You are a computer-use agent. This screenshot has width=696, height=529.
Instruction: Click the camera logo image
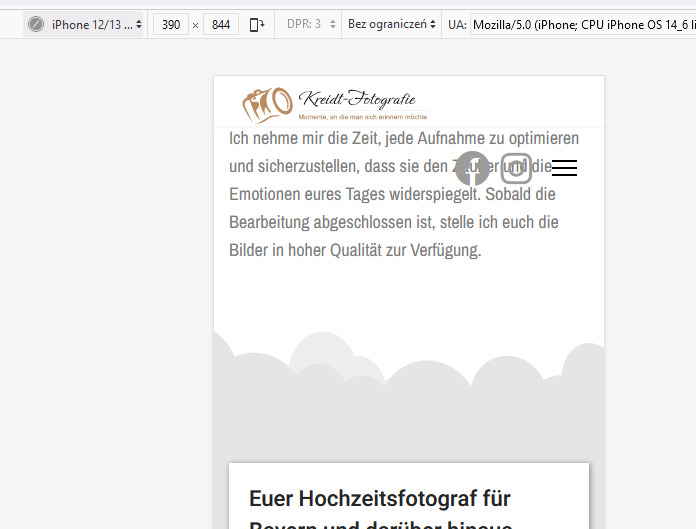coord(267,104)
